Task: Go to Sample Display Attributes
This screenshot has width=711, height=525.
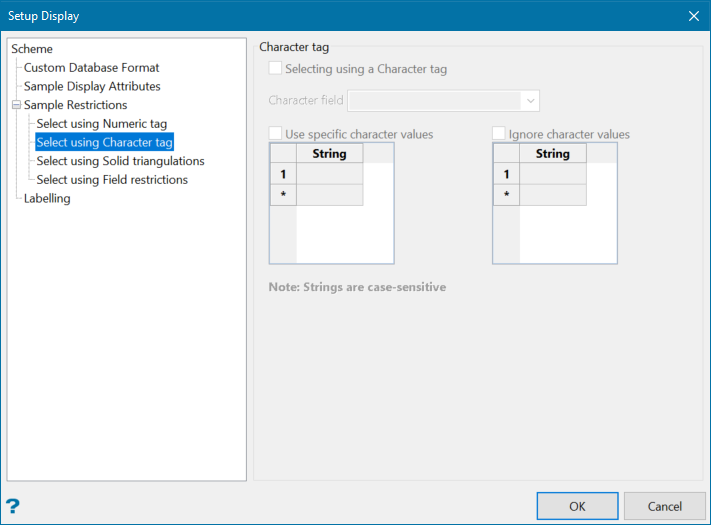Action: click(x=92, y=87)
